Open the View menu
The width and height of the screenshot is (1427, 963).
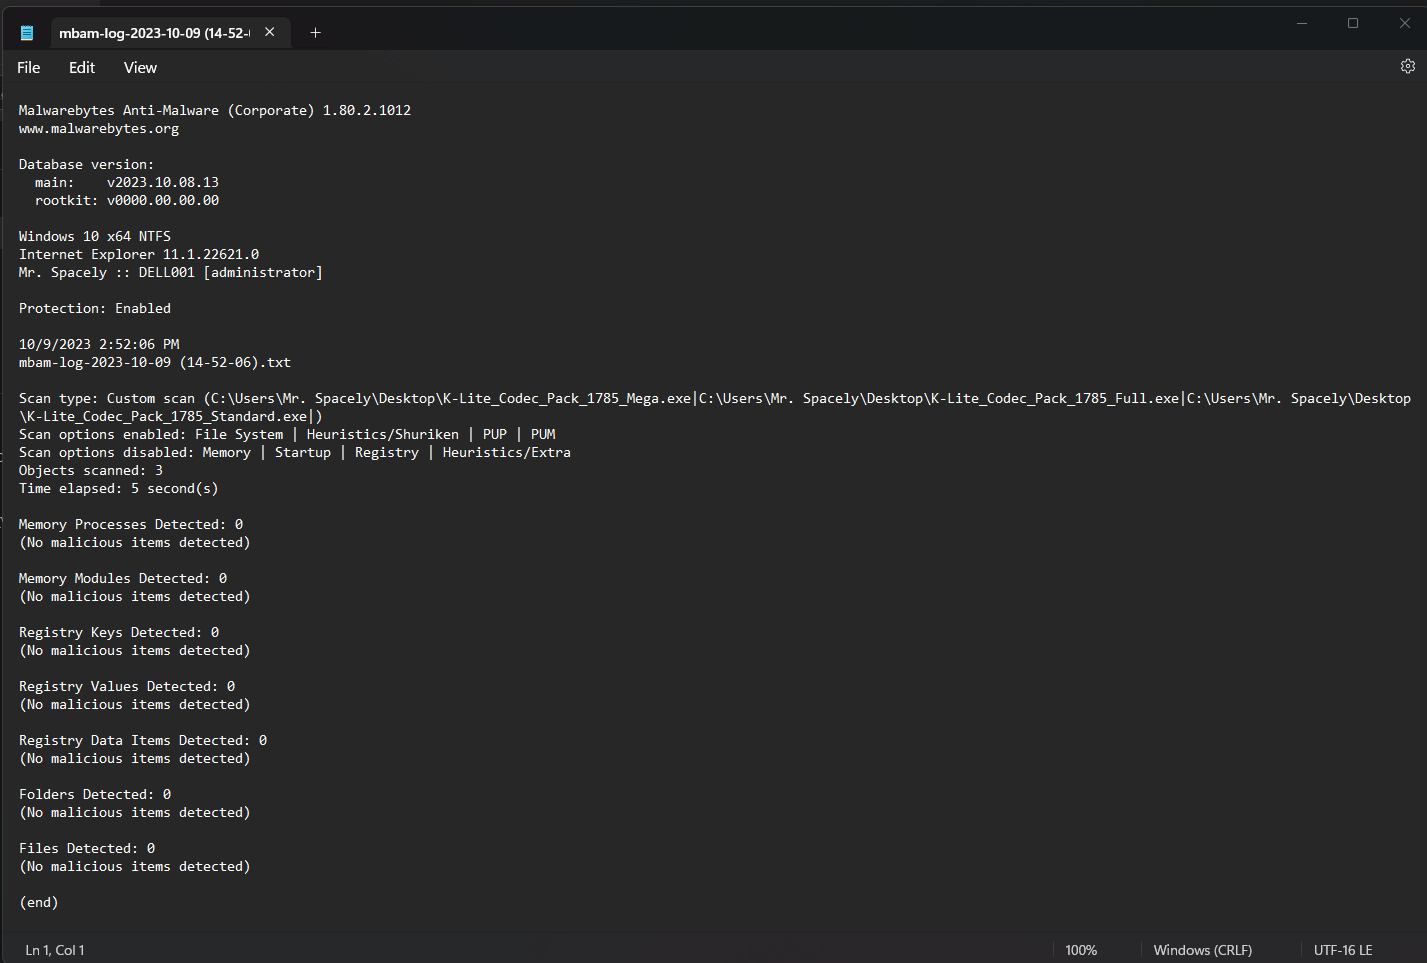[x=140, y=67]
